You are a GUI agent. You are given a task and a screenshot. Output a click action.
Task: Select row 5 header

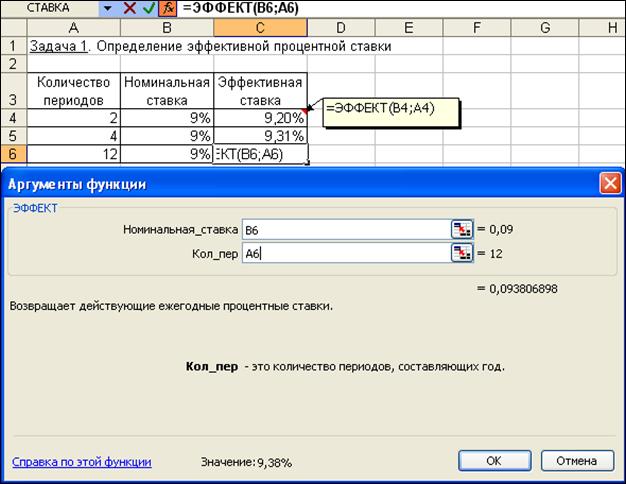(x=13, y=136)
